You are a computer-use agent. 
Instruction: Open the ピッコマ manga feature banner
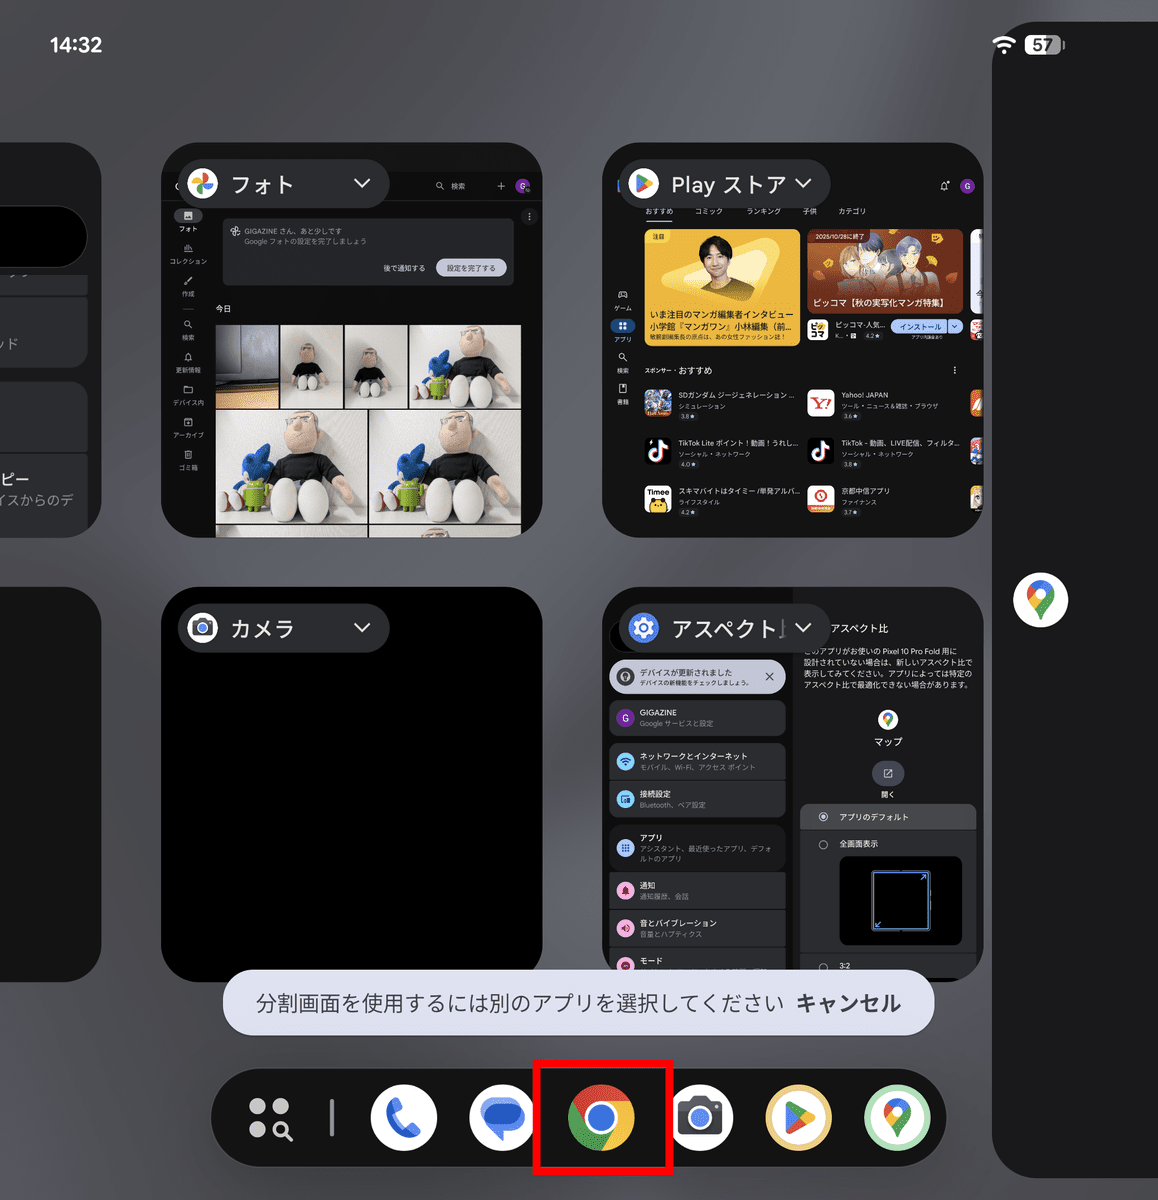coord(885,271)
